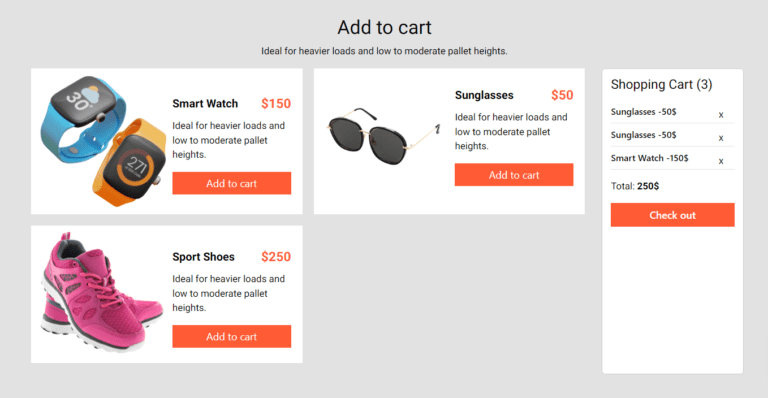The height and width of the screenshot is (398, 768).
Task: Click the $50 Sunglasses price
Action: point(562,95)
